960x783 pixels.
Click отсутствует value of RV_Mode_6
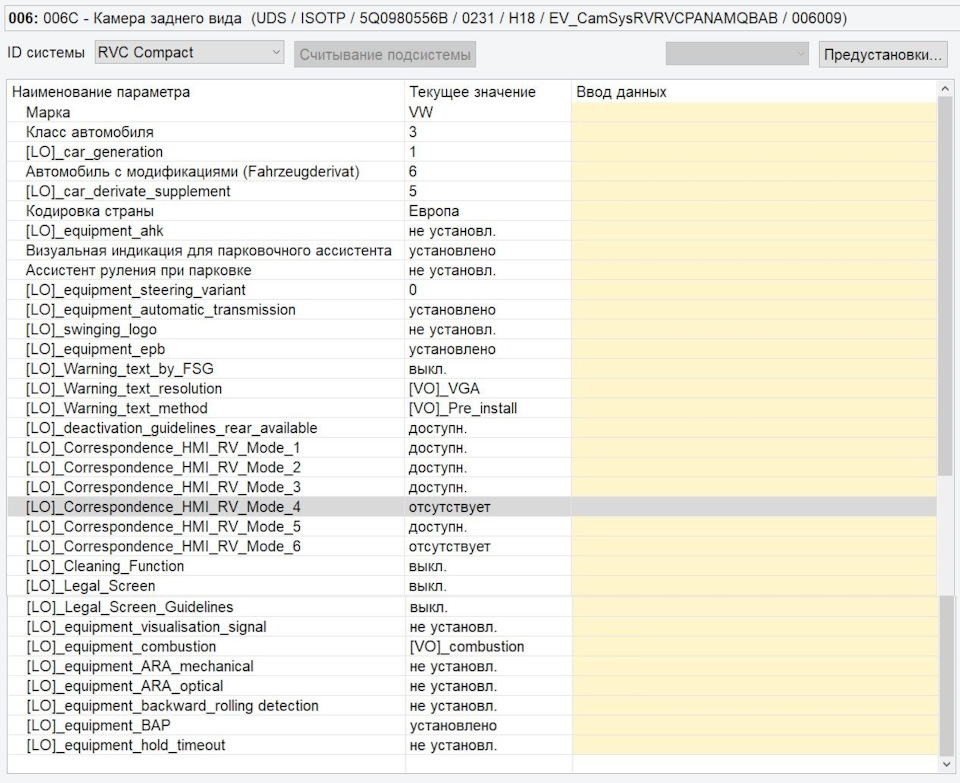coord(449,546)
